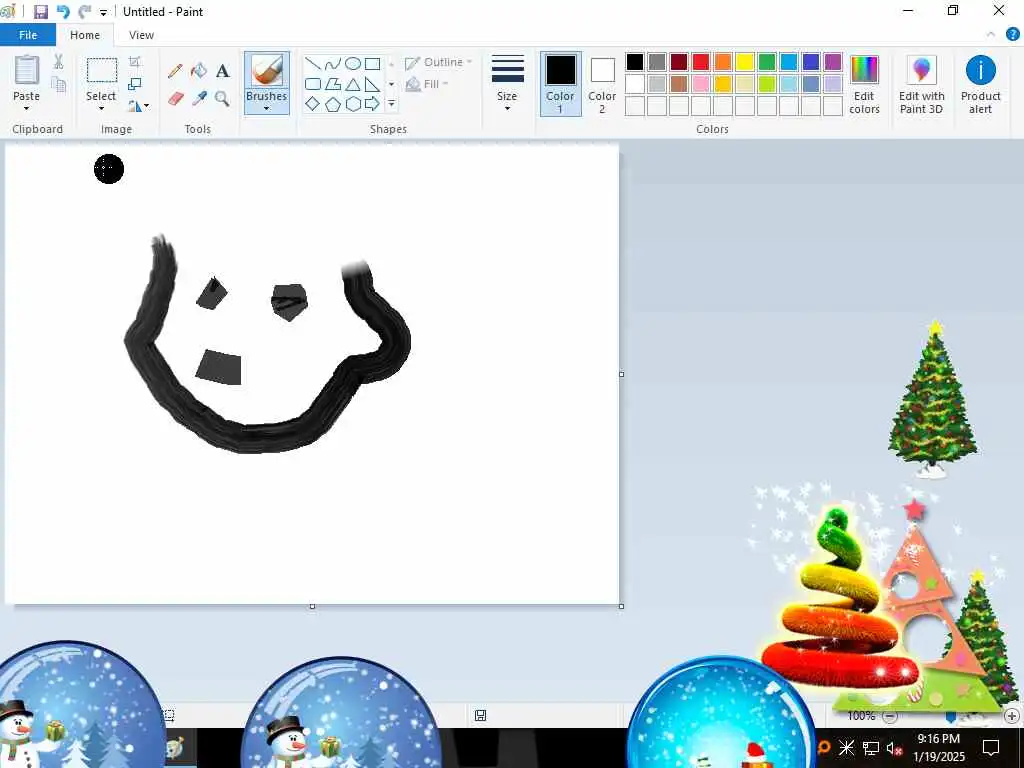The height and width of the screenshot is (768, 1024).
Task: Open the Windows notification center icon
Action: coord(991,748)
